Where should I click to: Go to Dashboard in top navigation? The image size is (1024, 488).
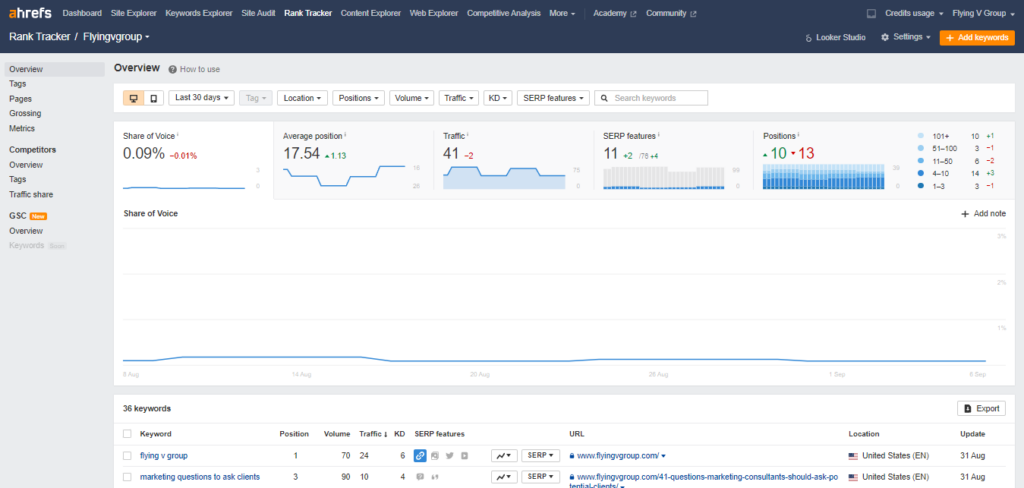click(82, 13)
